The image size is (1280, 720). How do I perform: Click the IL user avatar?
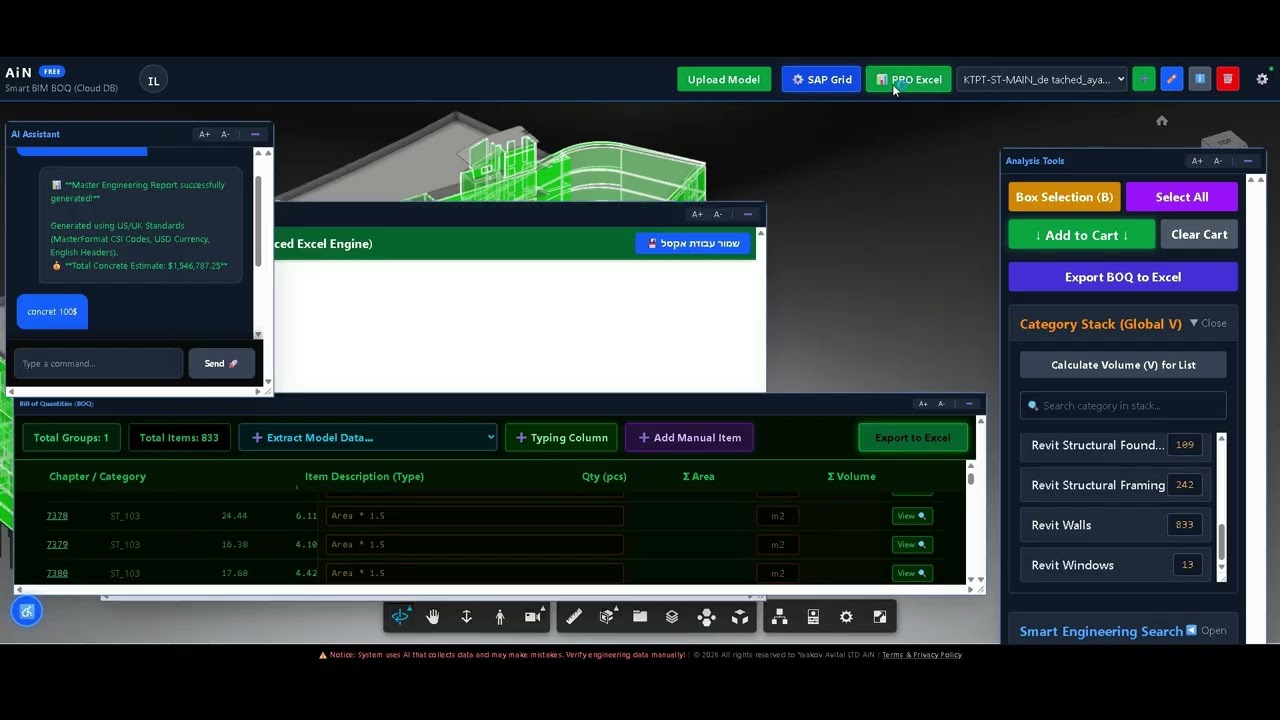coord(153,81)
